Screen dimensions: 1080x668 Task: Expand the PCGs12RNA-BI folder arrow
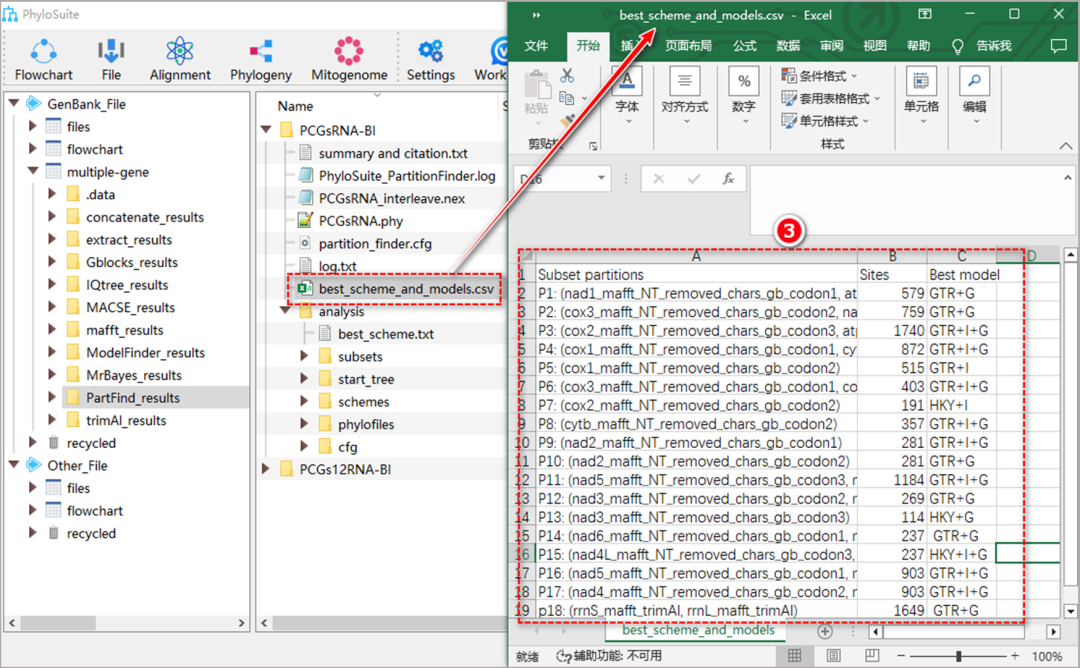pyautogui.click(x=266, y=469)
